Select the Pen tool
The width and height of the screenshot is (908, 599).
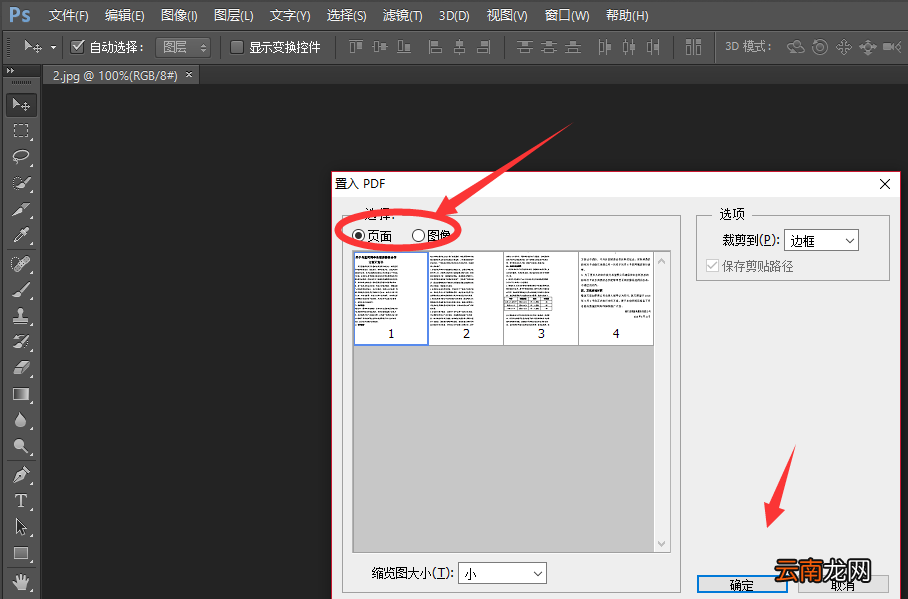point(21,475)
